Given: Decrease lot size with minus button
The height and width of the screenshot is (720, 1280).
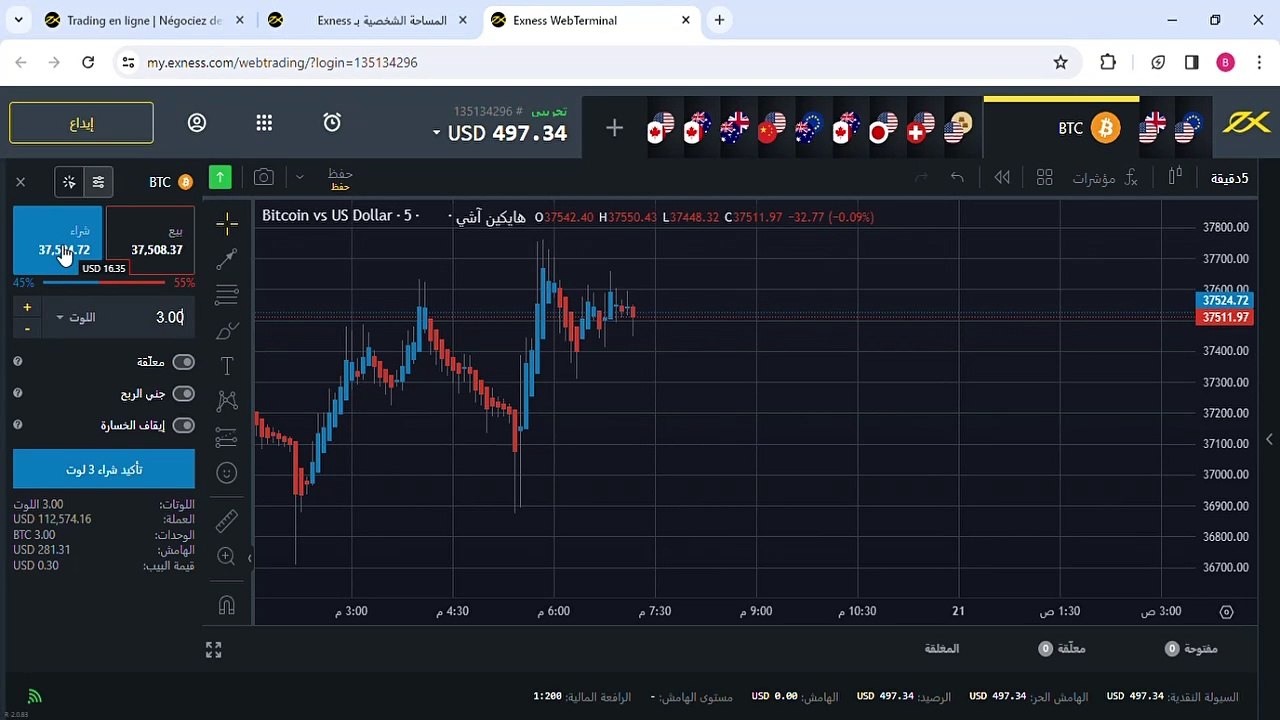Looking at the screenshot, I should click(x=27, y=328).
